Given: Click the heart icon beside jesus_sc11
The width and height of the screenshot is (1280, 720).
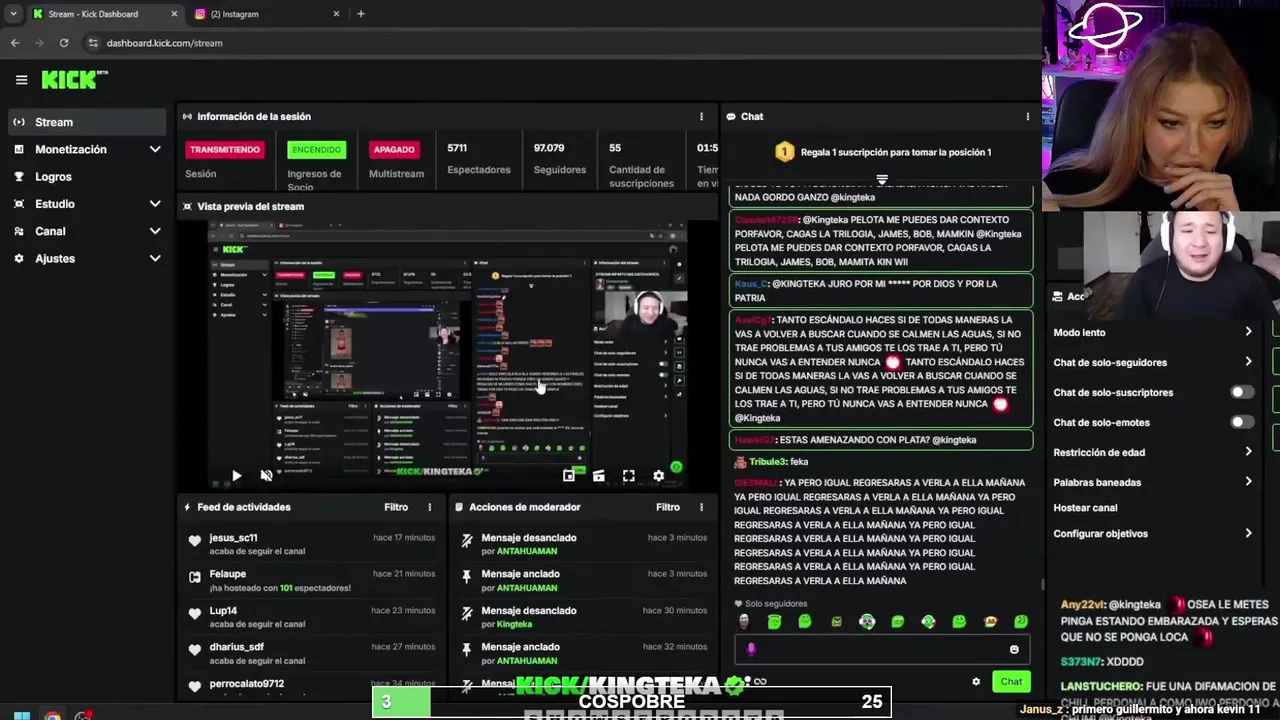Looking at the screenshot, I should coord(195,540).
